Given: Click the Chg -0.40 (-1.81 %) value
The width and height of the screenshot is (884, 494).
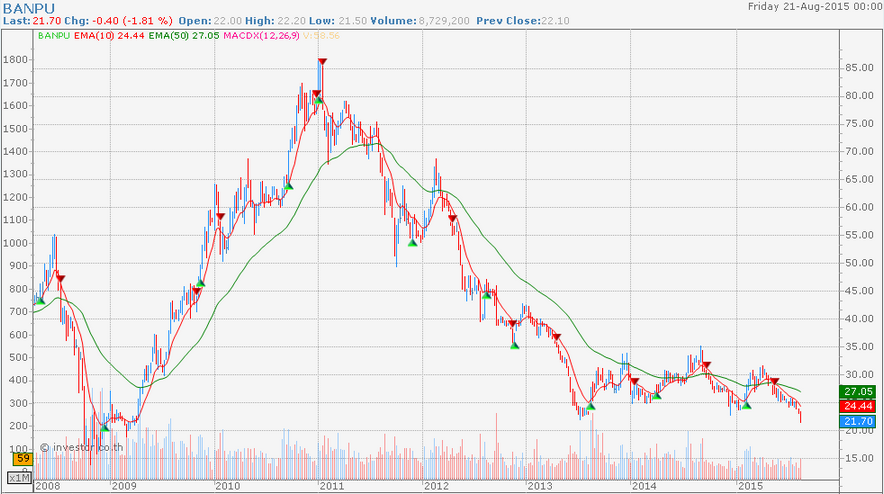Looking at the screenshot, I should point(130,21).
